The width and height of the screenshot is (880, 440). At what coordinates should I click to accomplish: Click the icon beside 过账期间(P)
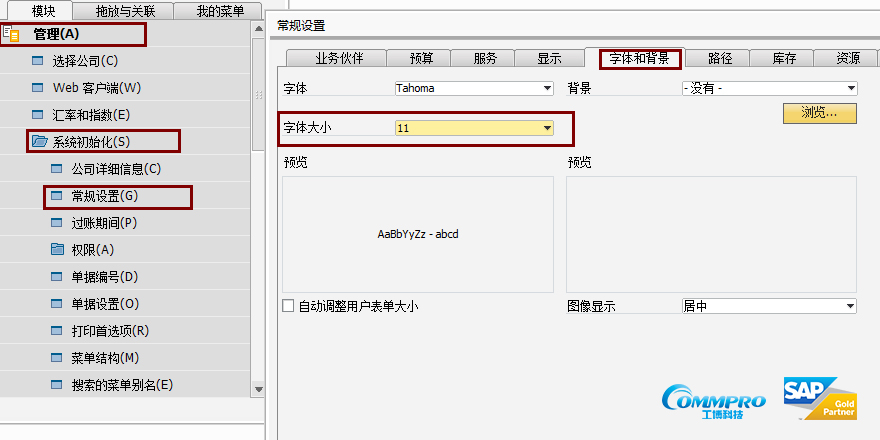57,223
